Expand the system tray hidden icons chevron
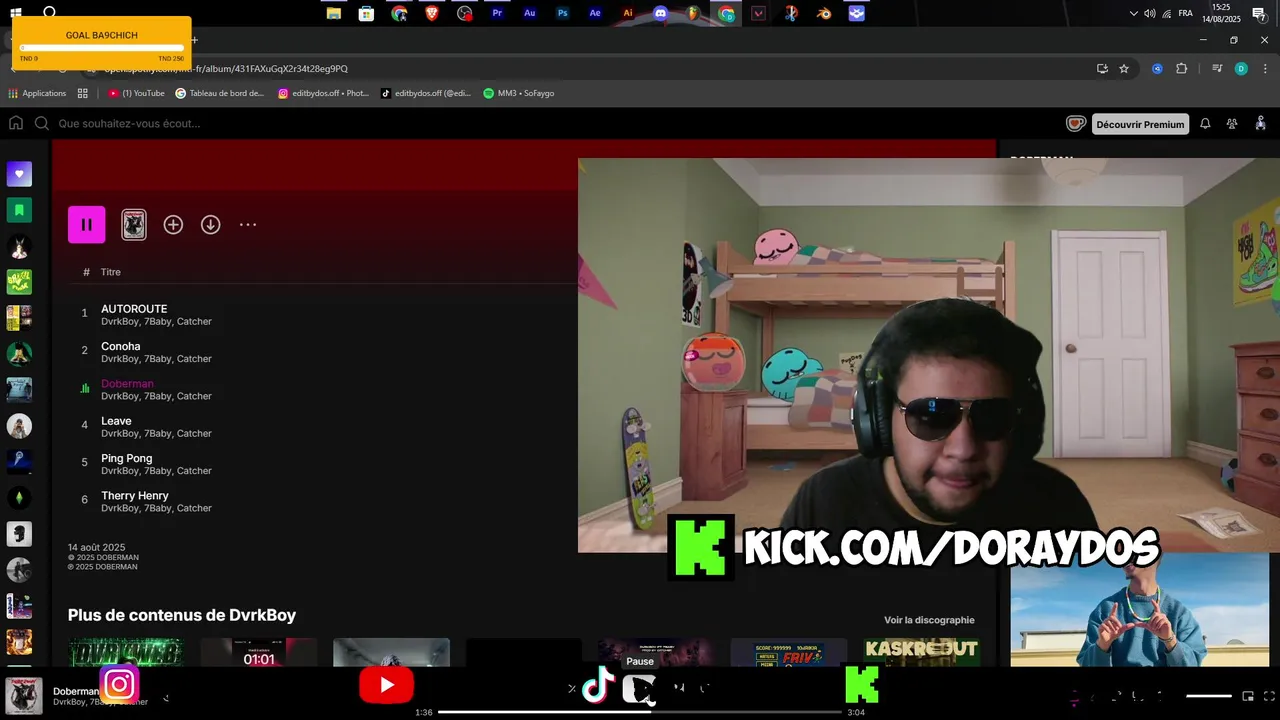This screenshot has height=720, width=1280. [1133, 13]
